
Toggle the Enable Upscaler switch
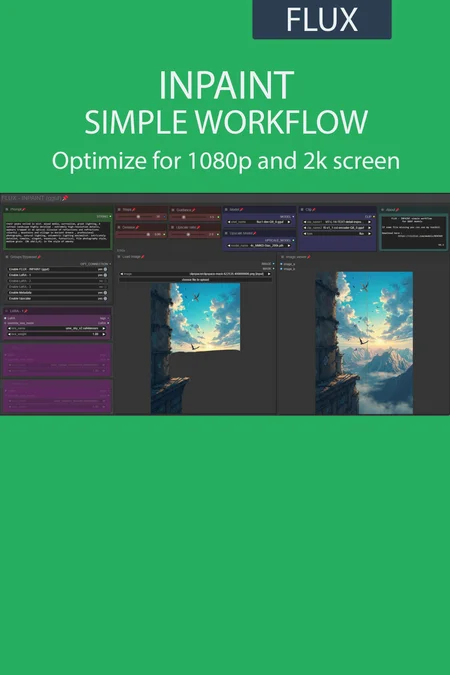[x=105, y=298]
